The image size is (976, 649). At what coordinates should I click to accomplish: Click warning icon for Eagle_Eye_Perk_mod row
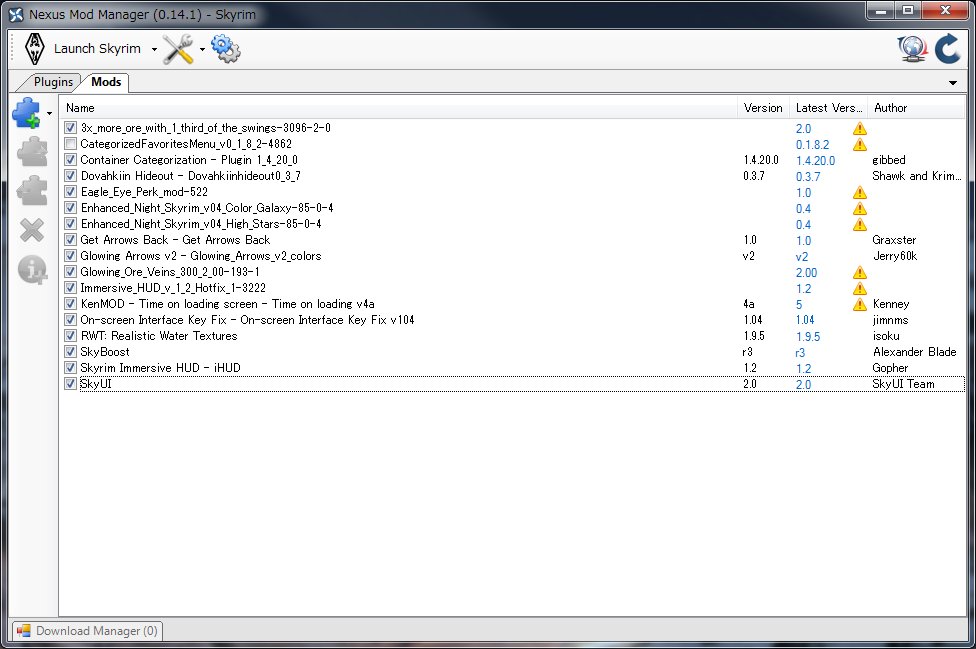coord(860,192)
